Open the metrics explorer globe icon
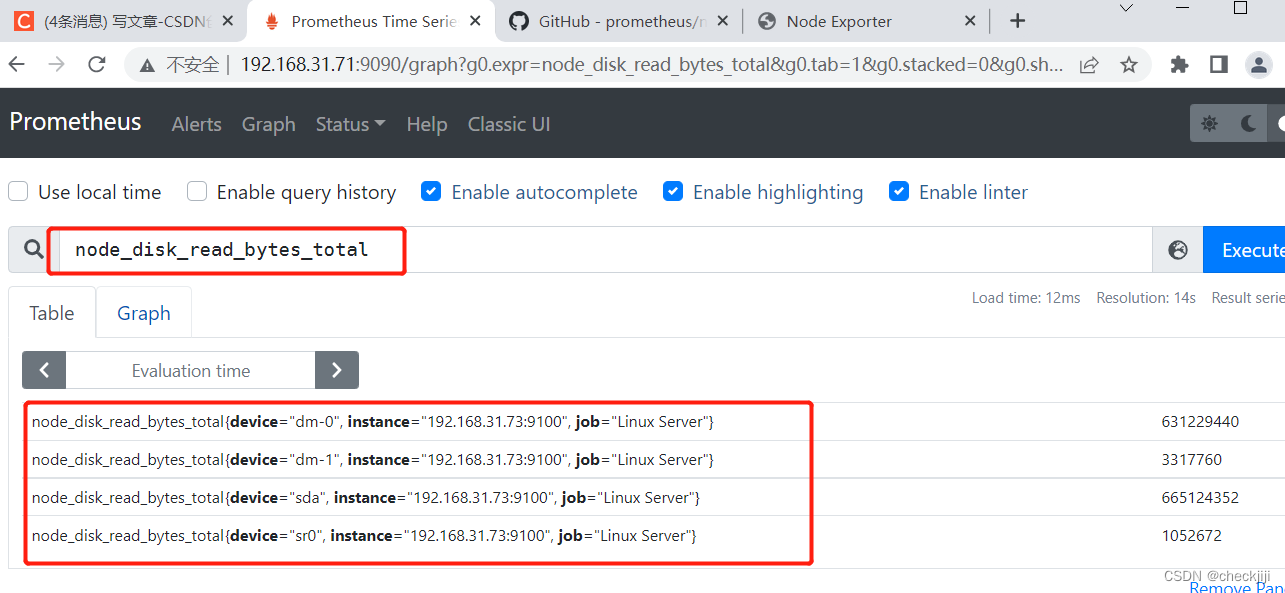 [1177, 249]
